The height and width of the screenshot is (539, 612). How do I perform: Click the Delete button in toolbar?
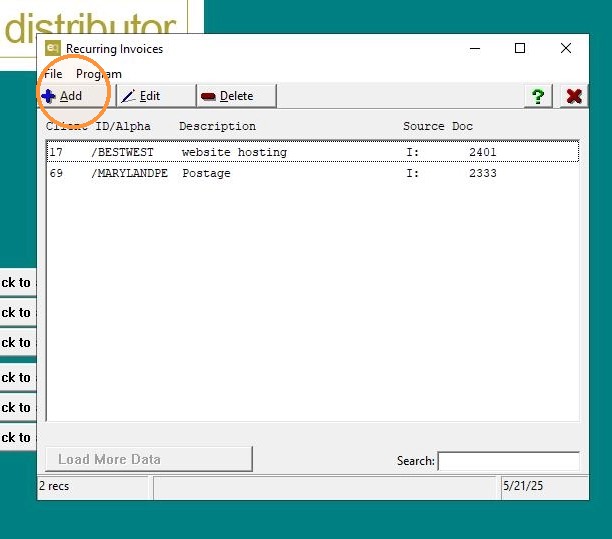click(x=237, y=96)
